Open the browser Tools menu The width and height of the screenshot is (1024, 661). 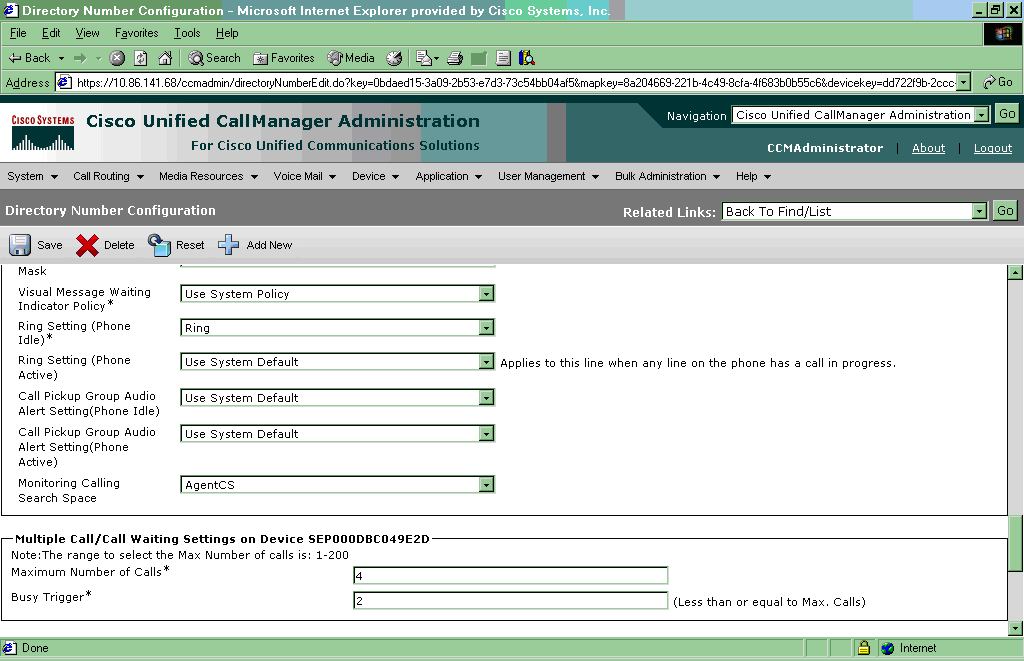[187, 33]
